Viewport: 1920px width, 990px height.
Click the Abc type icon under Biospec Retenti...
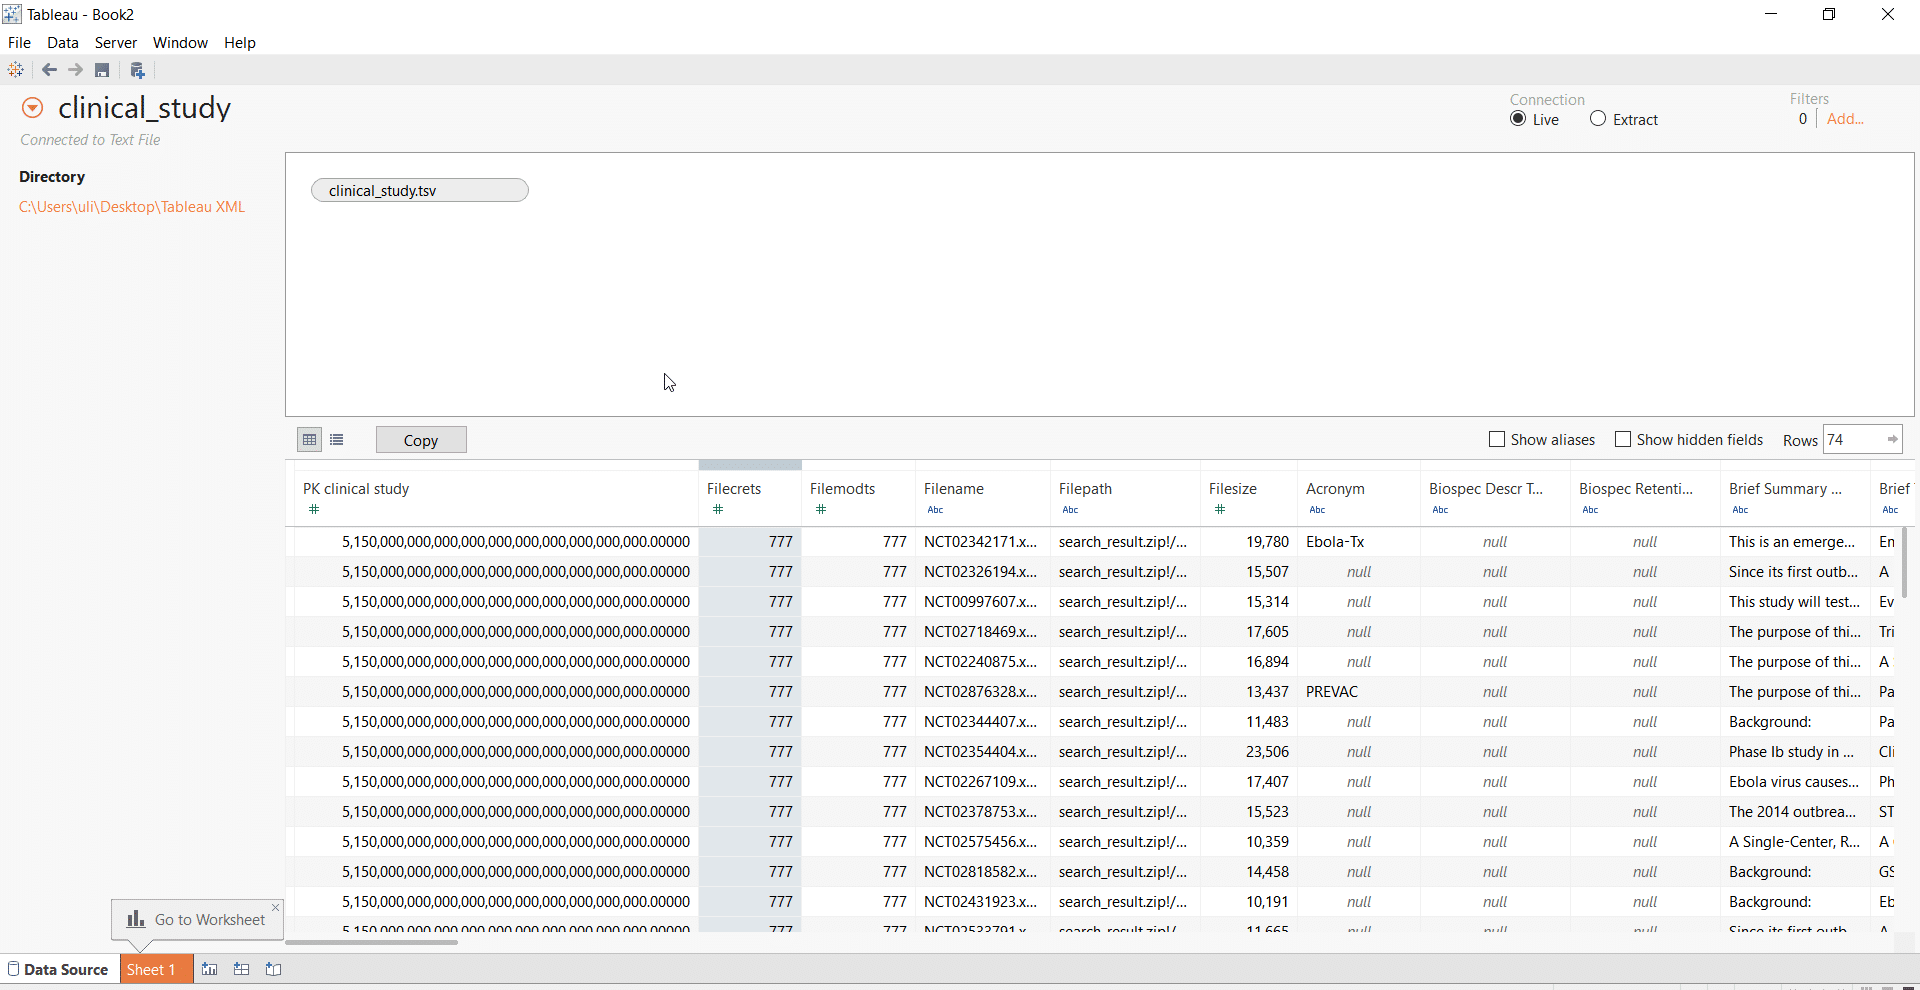(x=1590, y=510)
